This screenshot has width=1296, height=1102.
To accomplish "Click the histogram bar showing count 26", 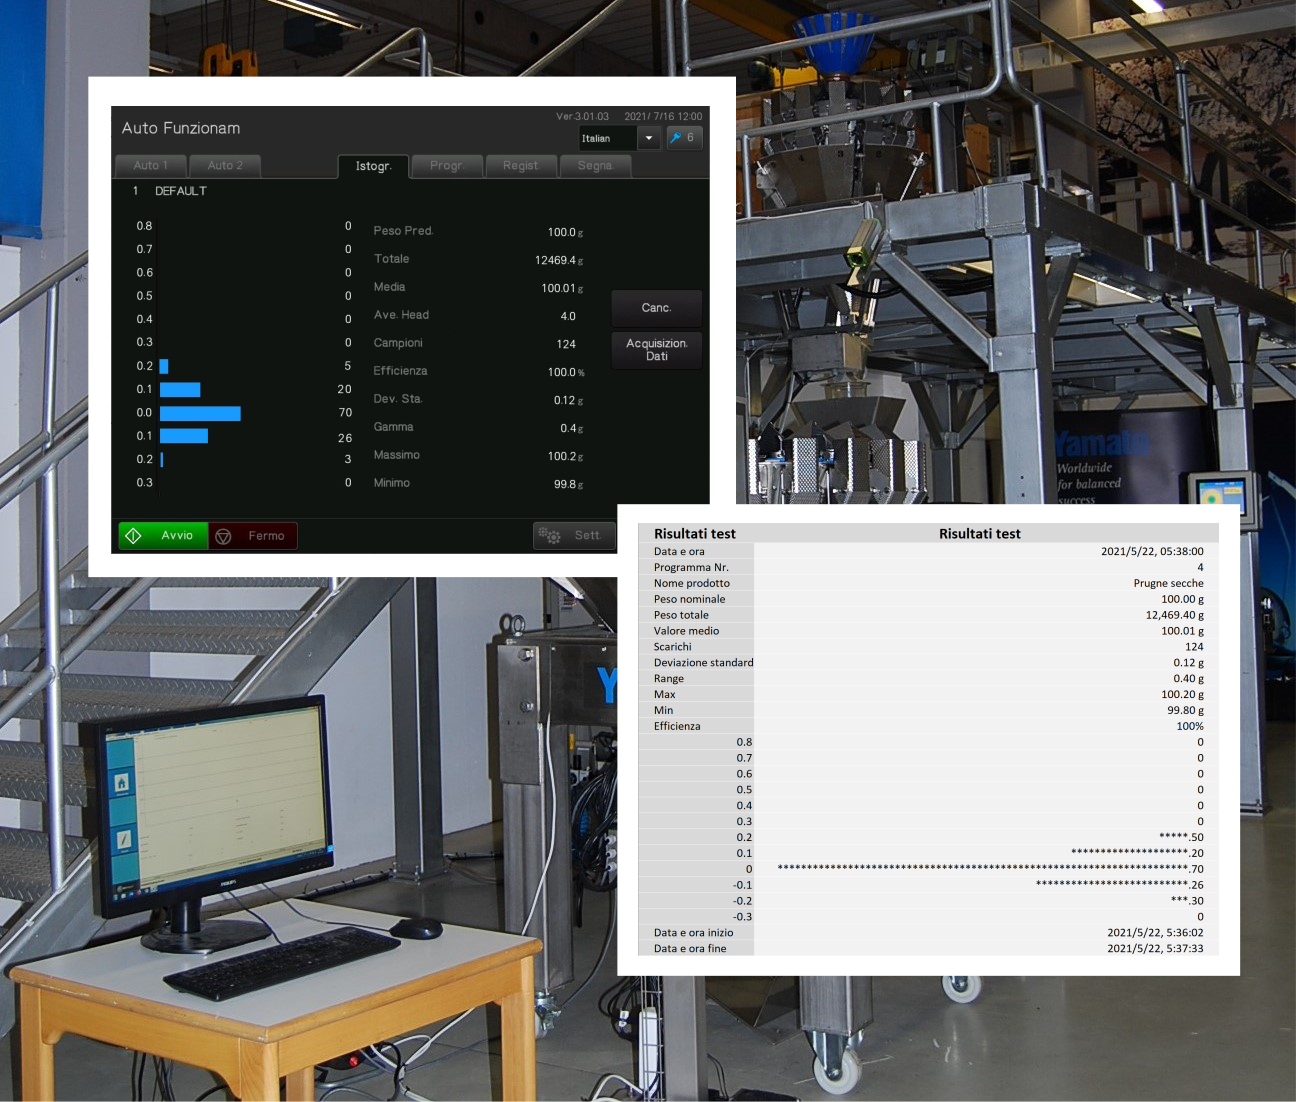I will tap(184, 436).
